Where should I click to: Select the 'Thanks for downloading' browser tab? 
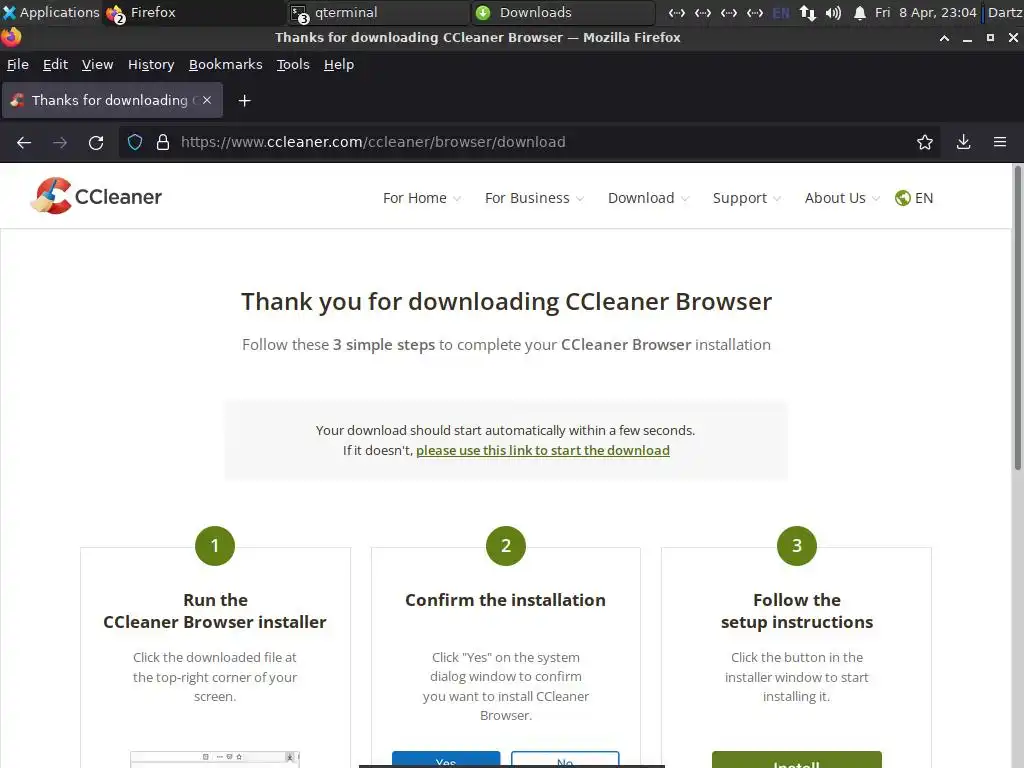pos(112,101)
